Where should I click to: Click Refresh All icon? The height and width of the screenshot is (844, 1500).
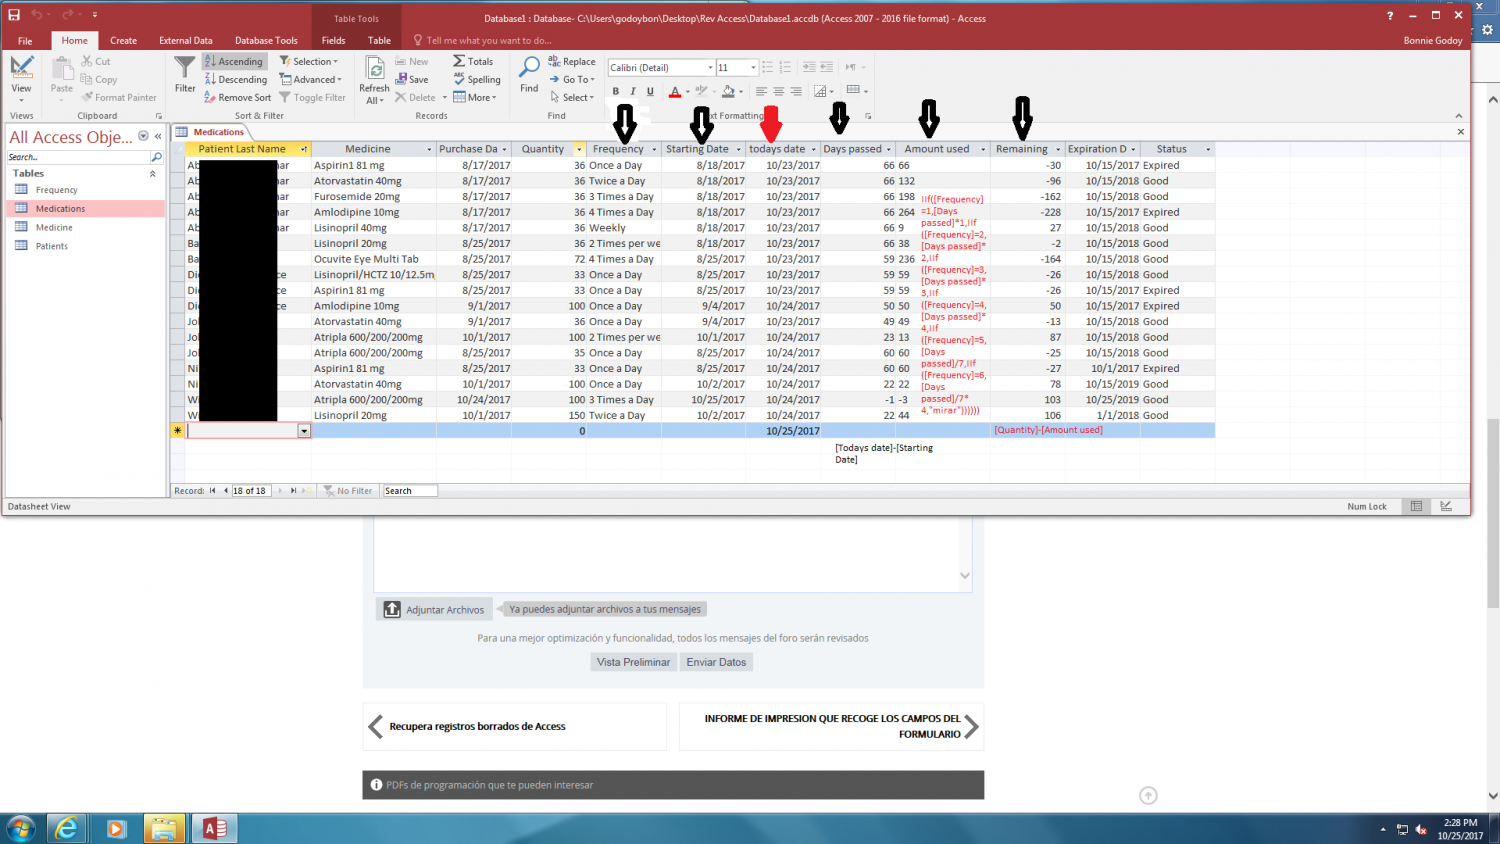point(375,80)
